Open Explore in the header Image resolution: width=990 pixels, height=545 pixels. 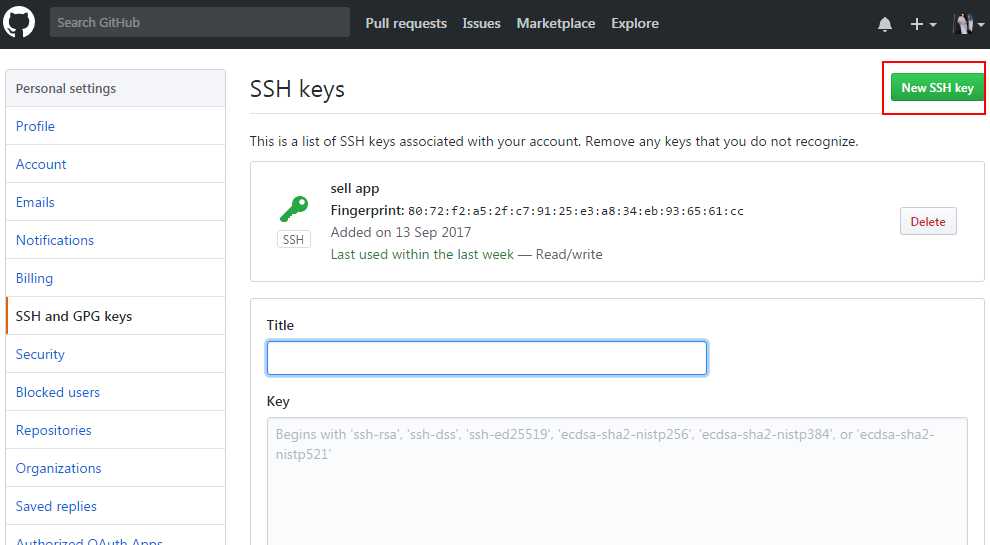click(x=635, y=23)
